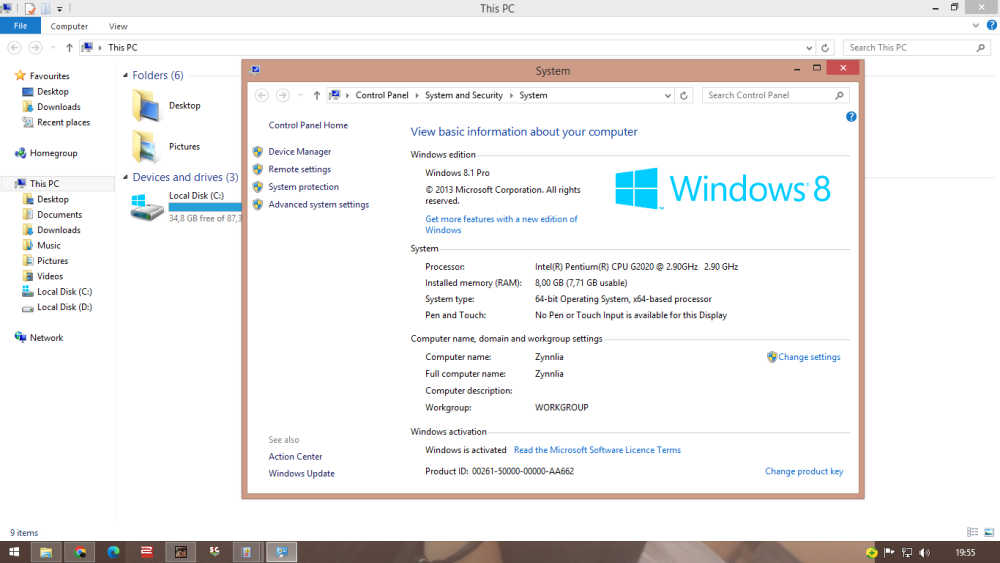
Task: Open Remote settings link
Action: [x=299, y=170]
